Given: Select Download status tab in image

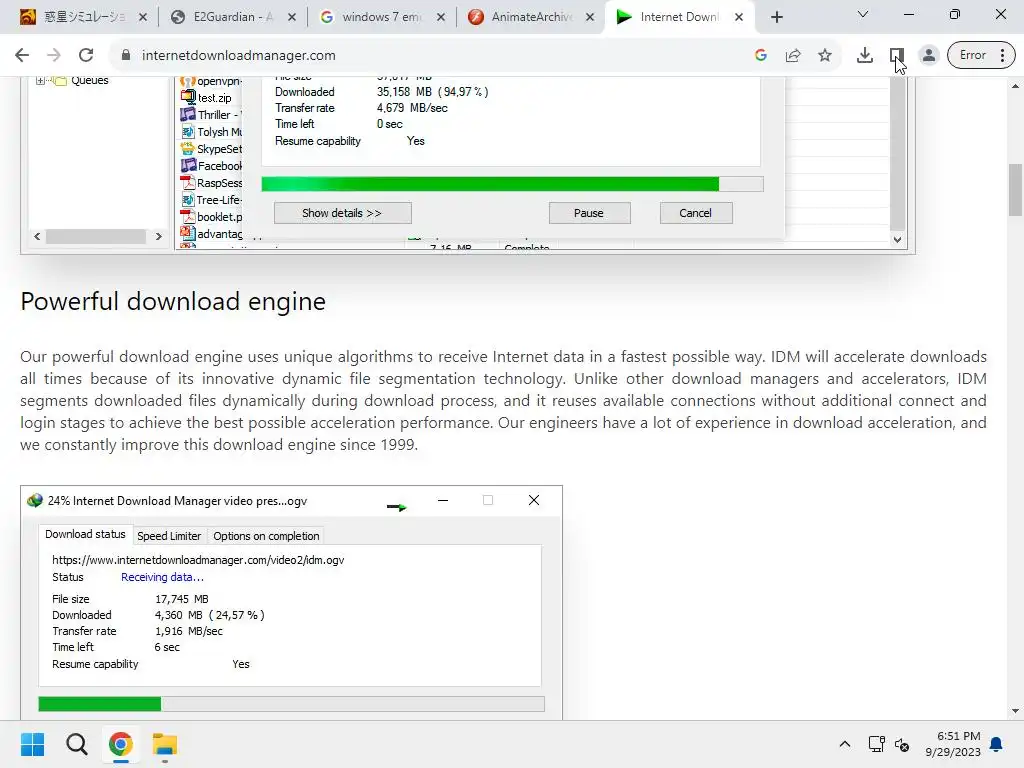Looking at the screenshot, I should [x=85, y=534].
